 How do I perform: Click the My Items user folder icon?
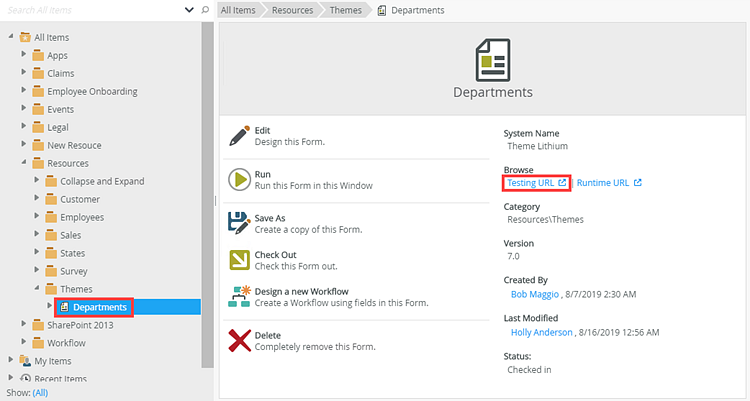(25, 361)
